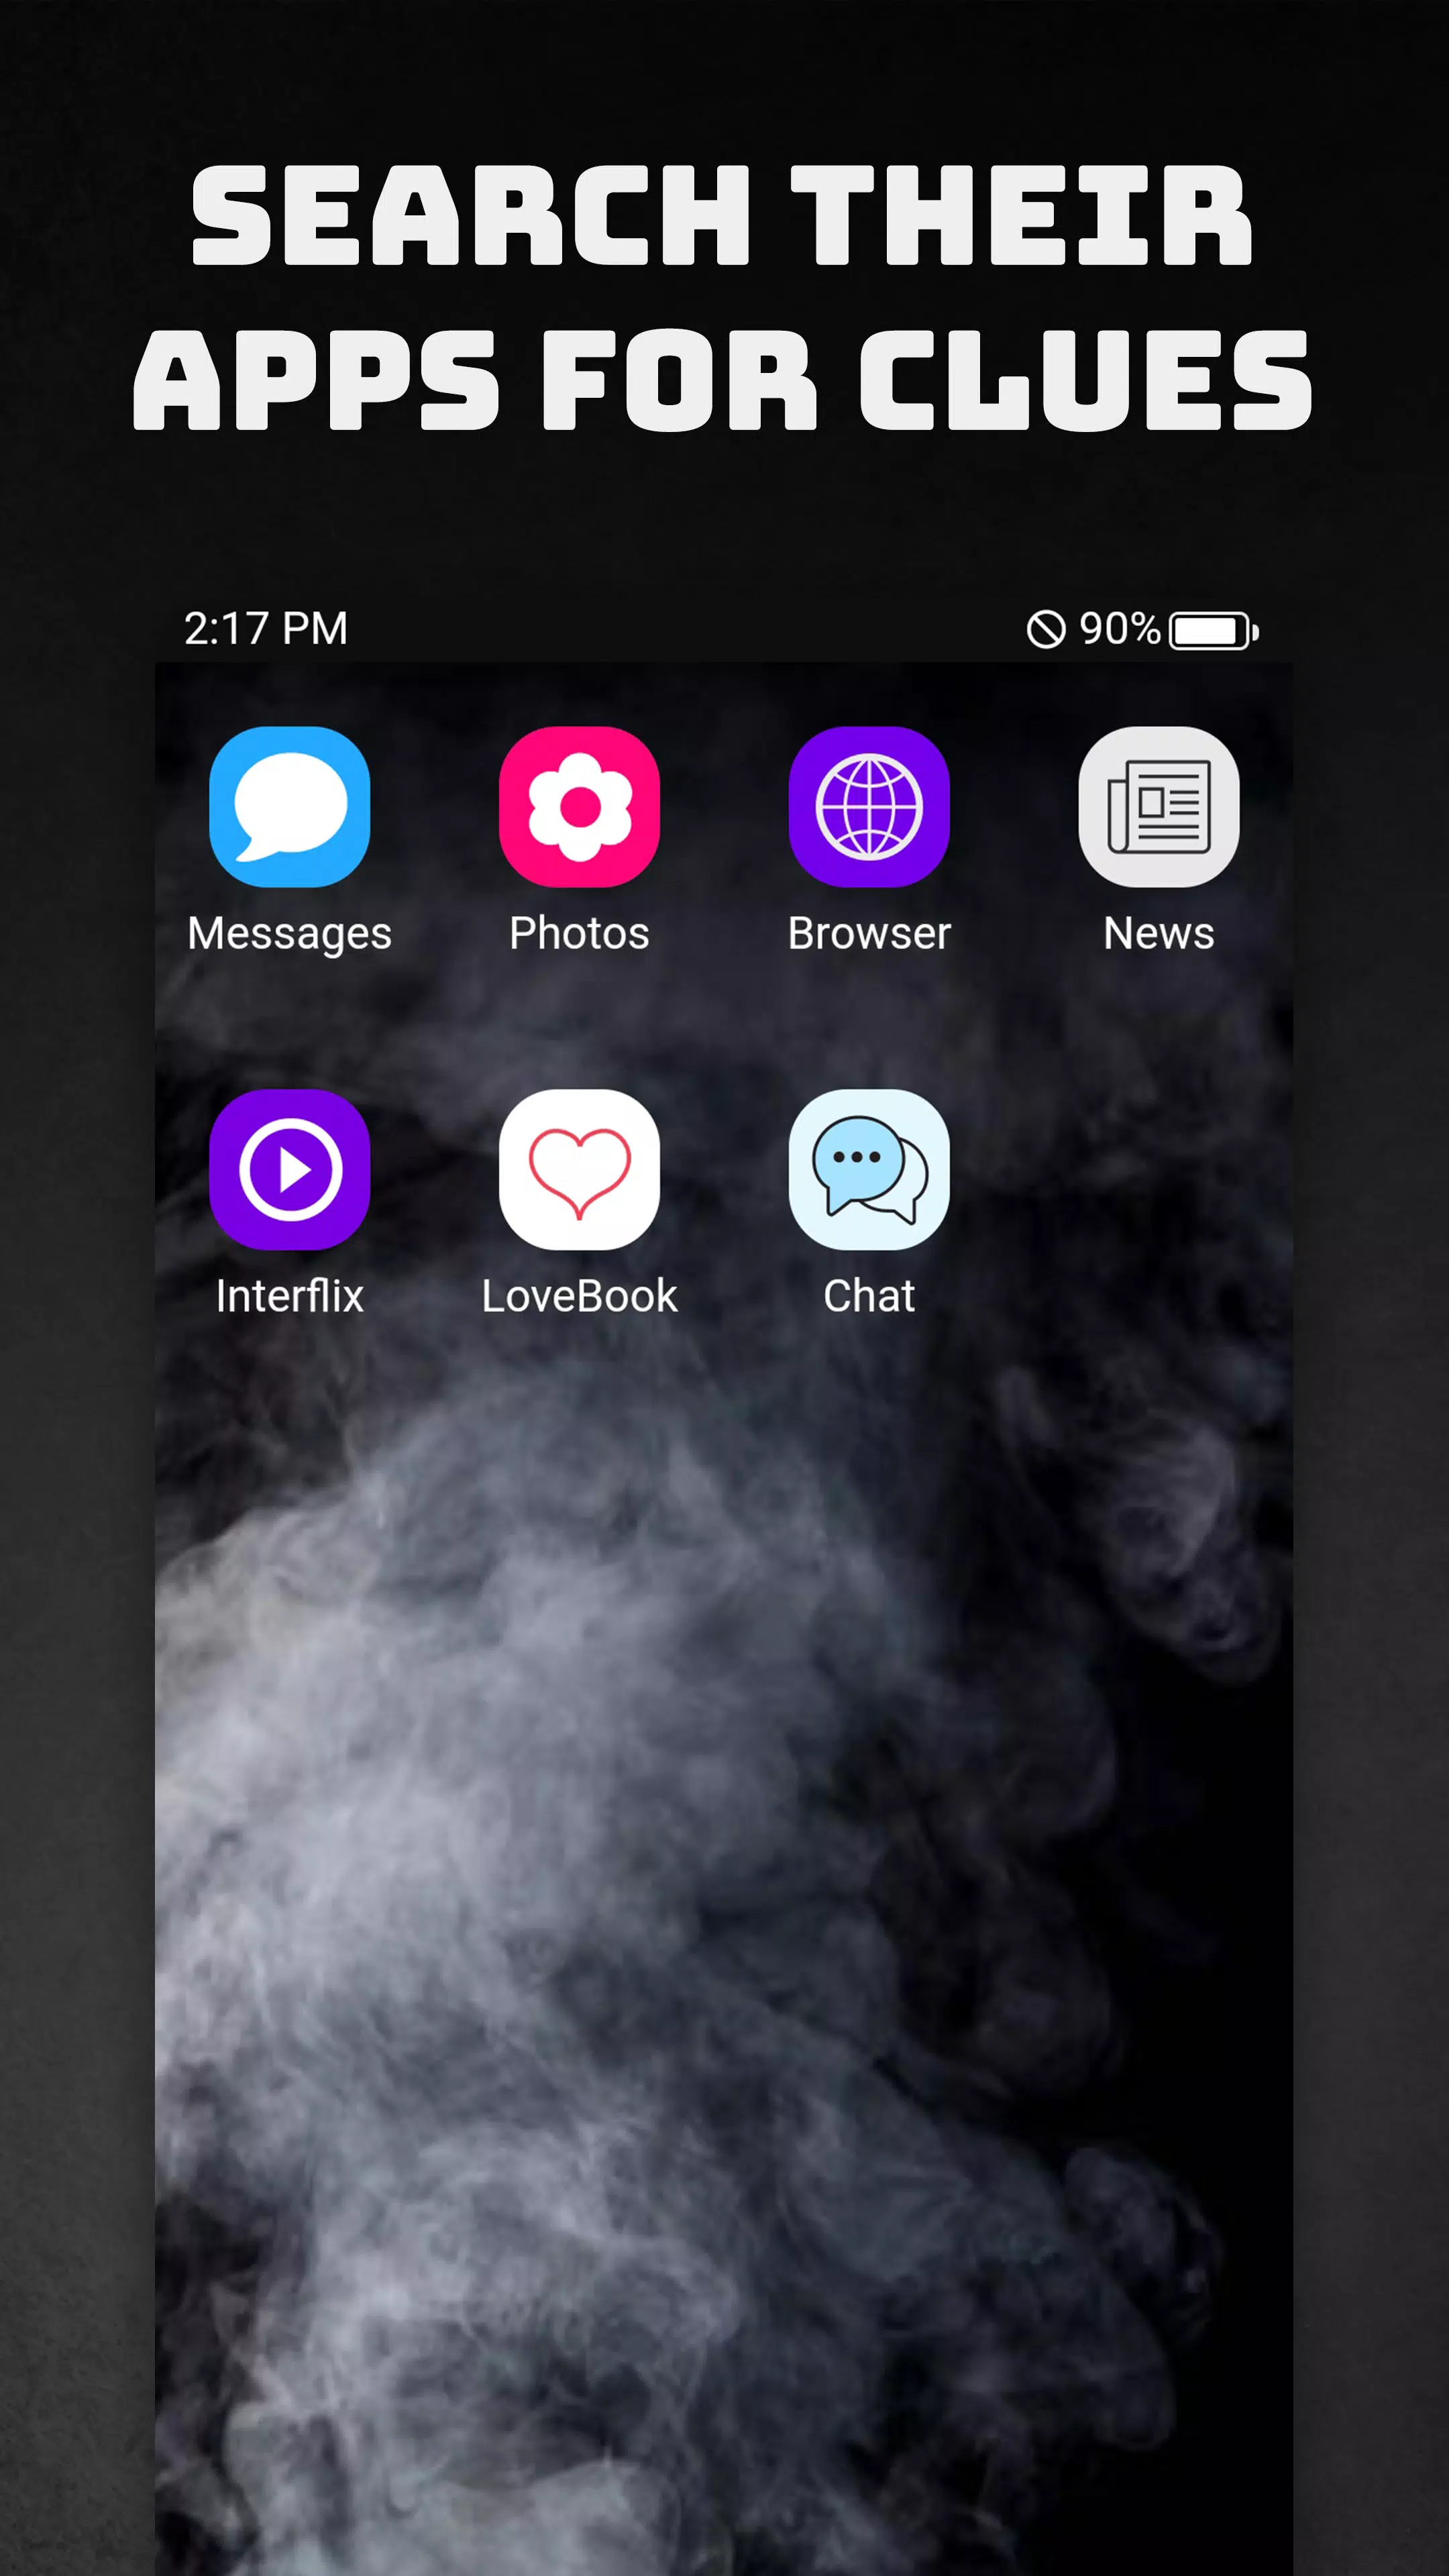
Task: Toggle do not disturb status icon
Action: (1046, 628)
